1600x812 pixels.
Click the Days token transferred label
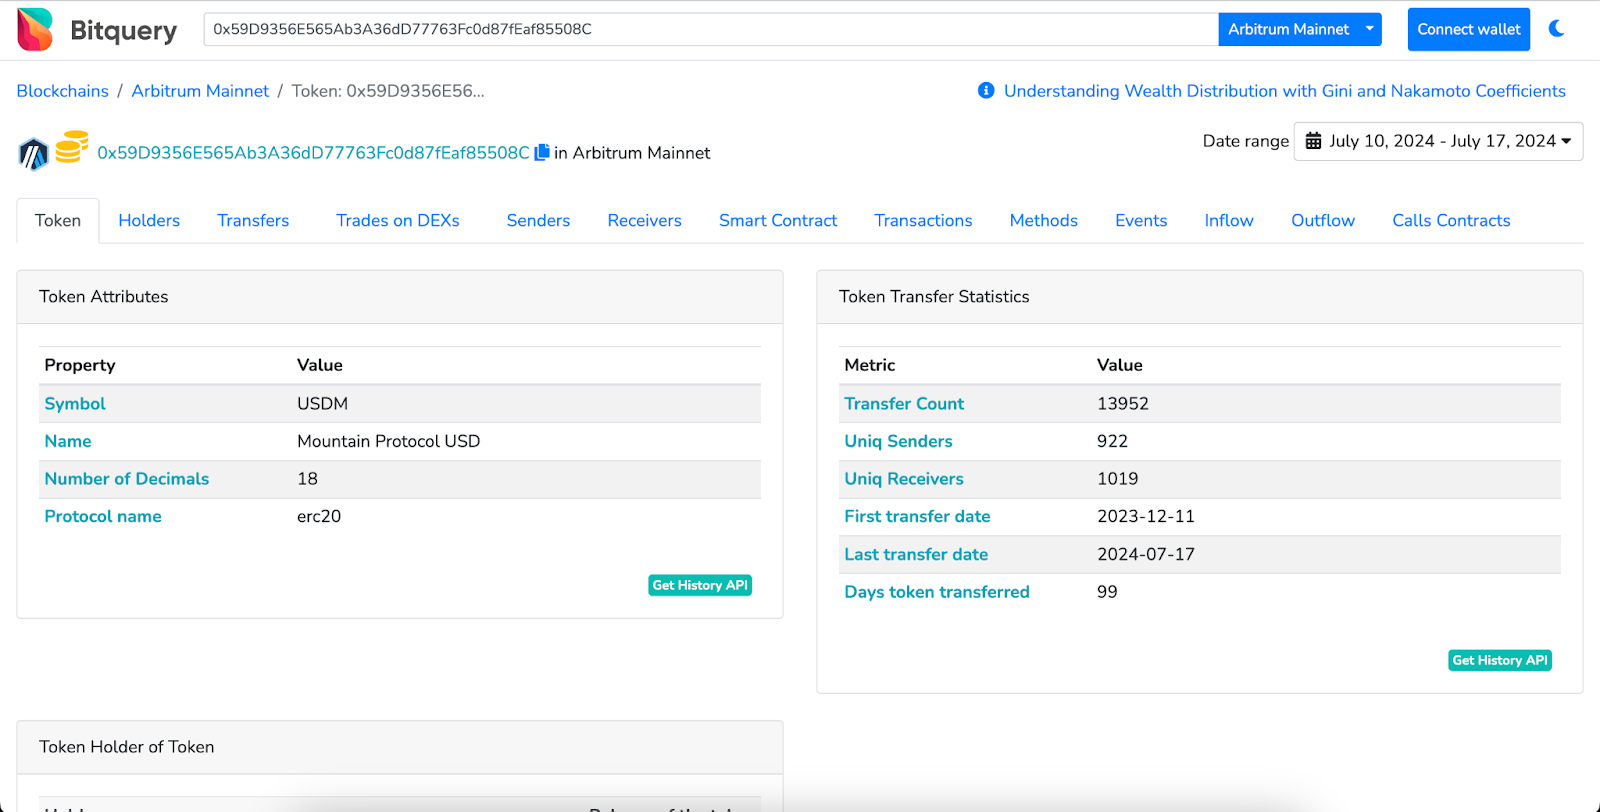tap(937, 592)
